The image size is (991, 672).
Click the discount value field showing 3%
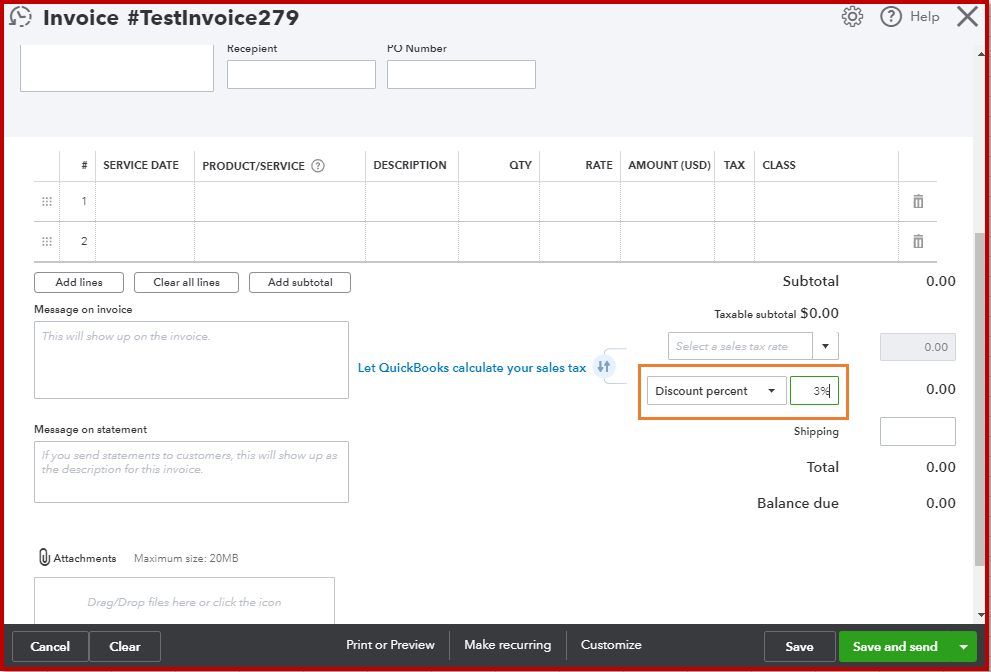coord(814,391)
